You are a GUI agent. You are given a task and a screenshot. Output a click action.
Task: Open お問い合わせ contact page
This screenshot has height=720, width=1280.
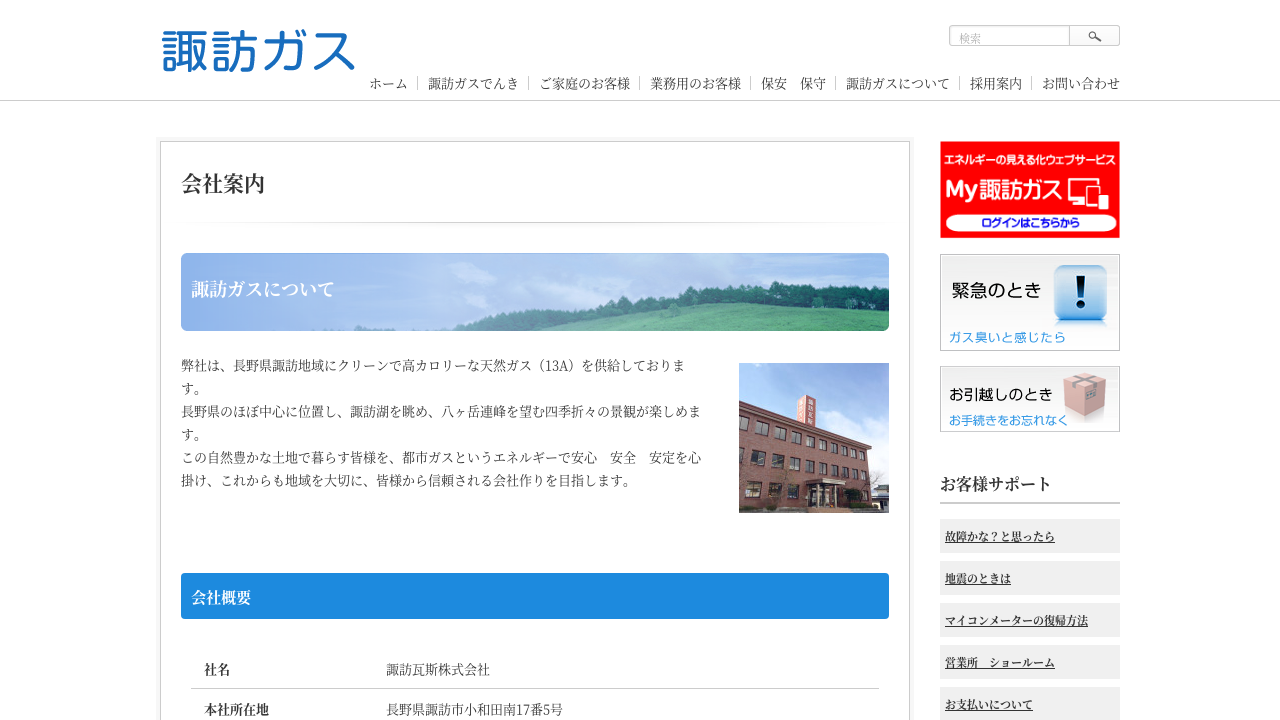click(1080, 83)
